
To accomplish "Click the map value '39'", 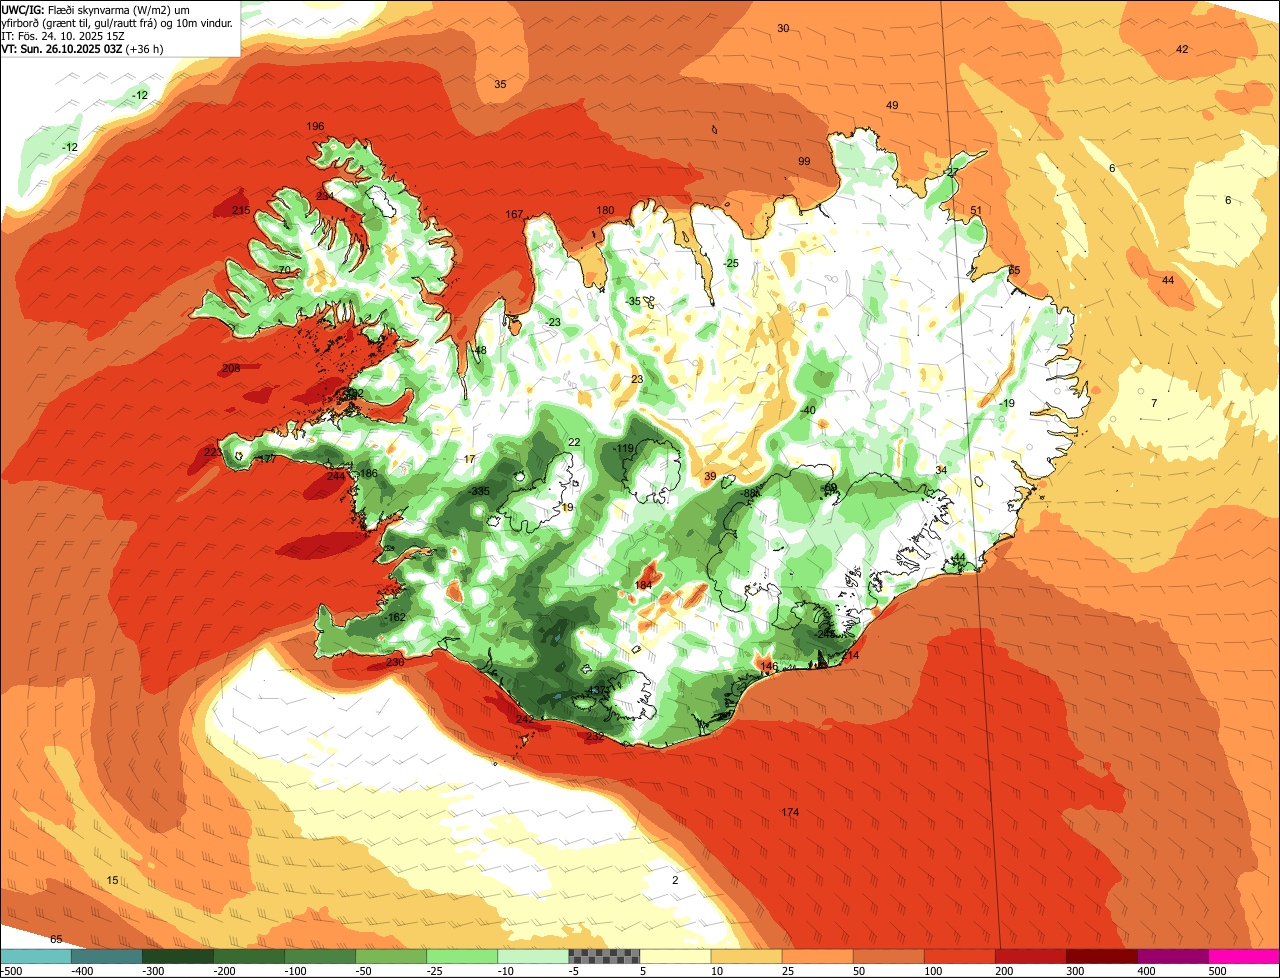I will [x=710, y=476].
